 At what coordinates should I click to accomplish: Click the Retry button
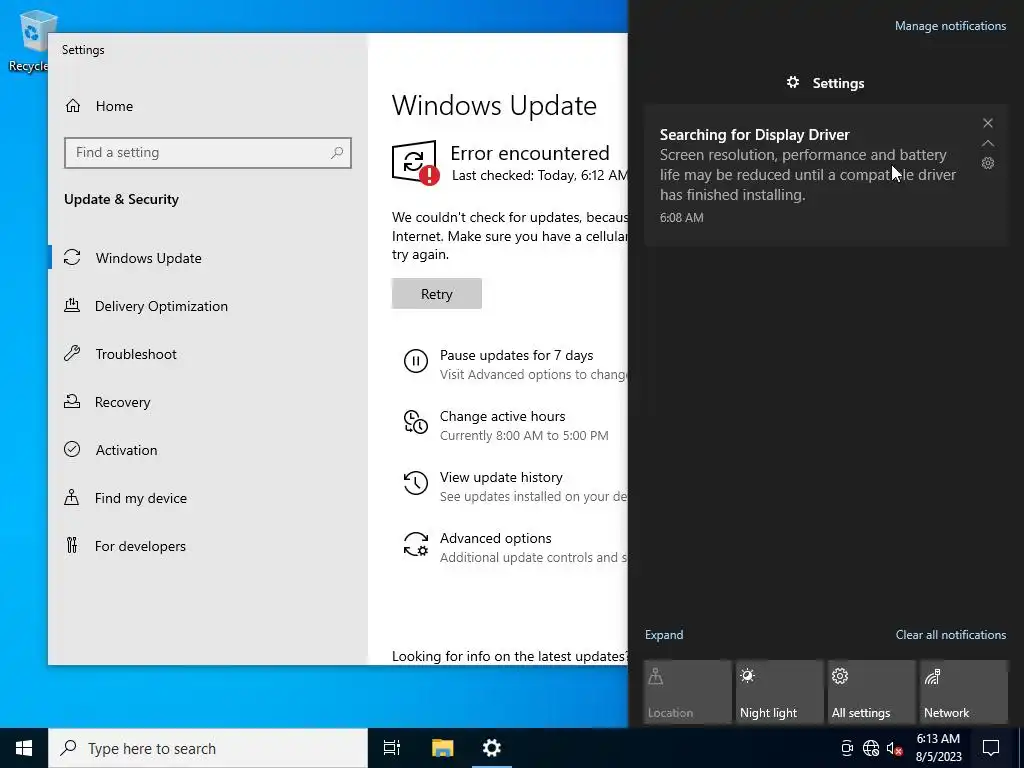pyautogui.click(x=436, y=294)
